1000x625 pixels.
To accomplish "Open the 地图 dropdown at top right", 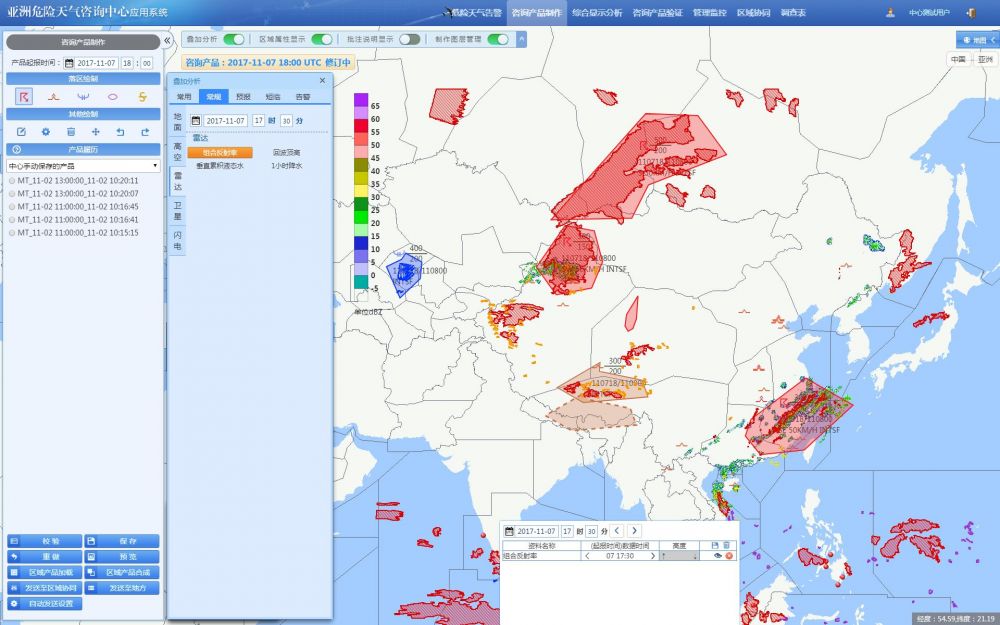I will 976,40.
